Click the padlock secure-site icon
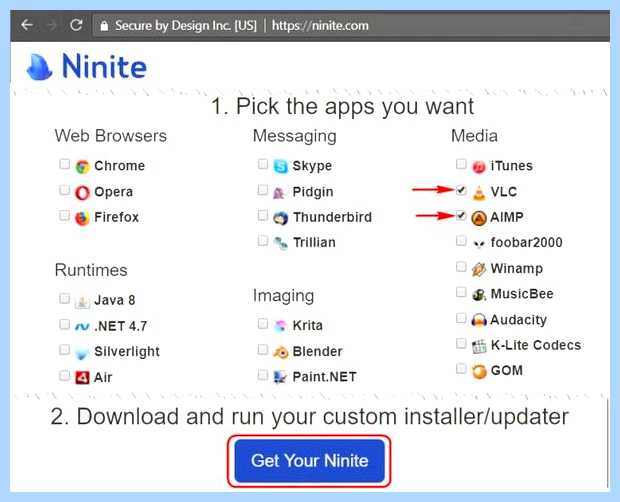This screenshot has height=502, width=620. click(x=104, y=26)
